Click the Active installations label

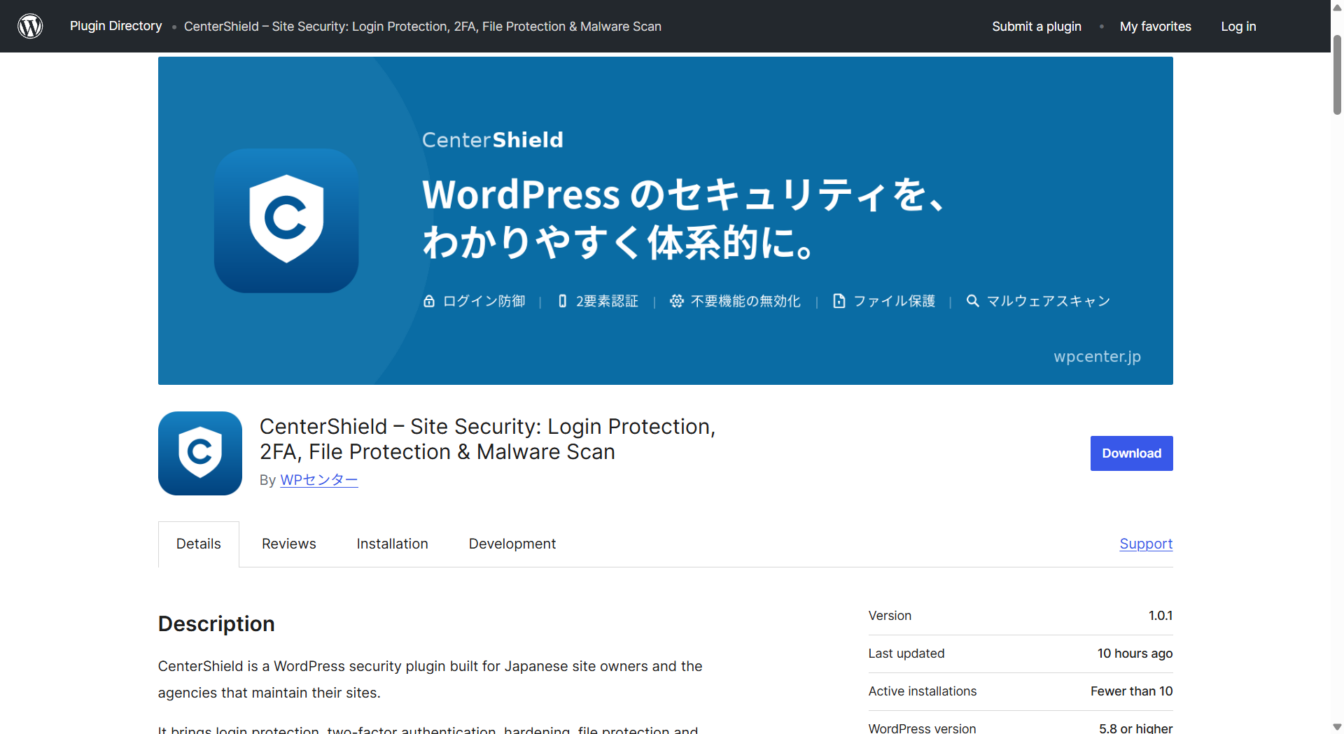[922, 691]
